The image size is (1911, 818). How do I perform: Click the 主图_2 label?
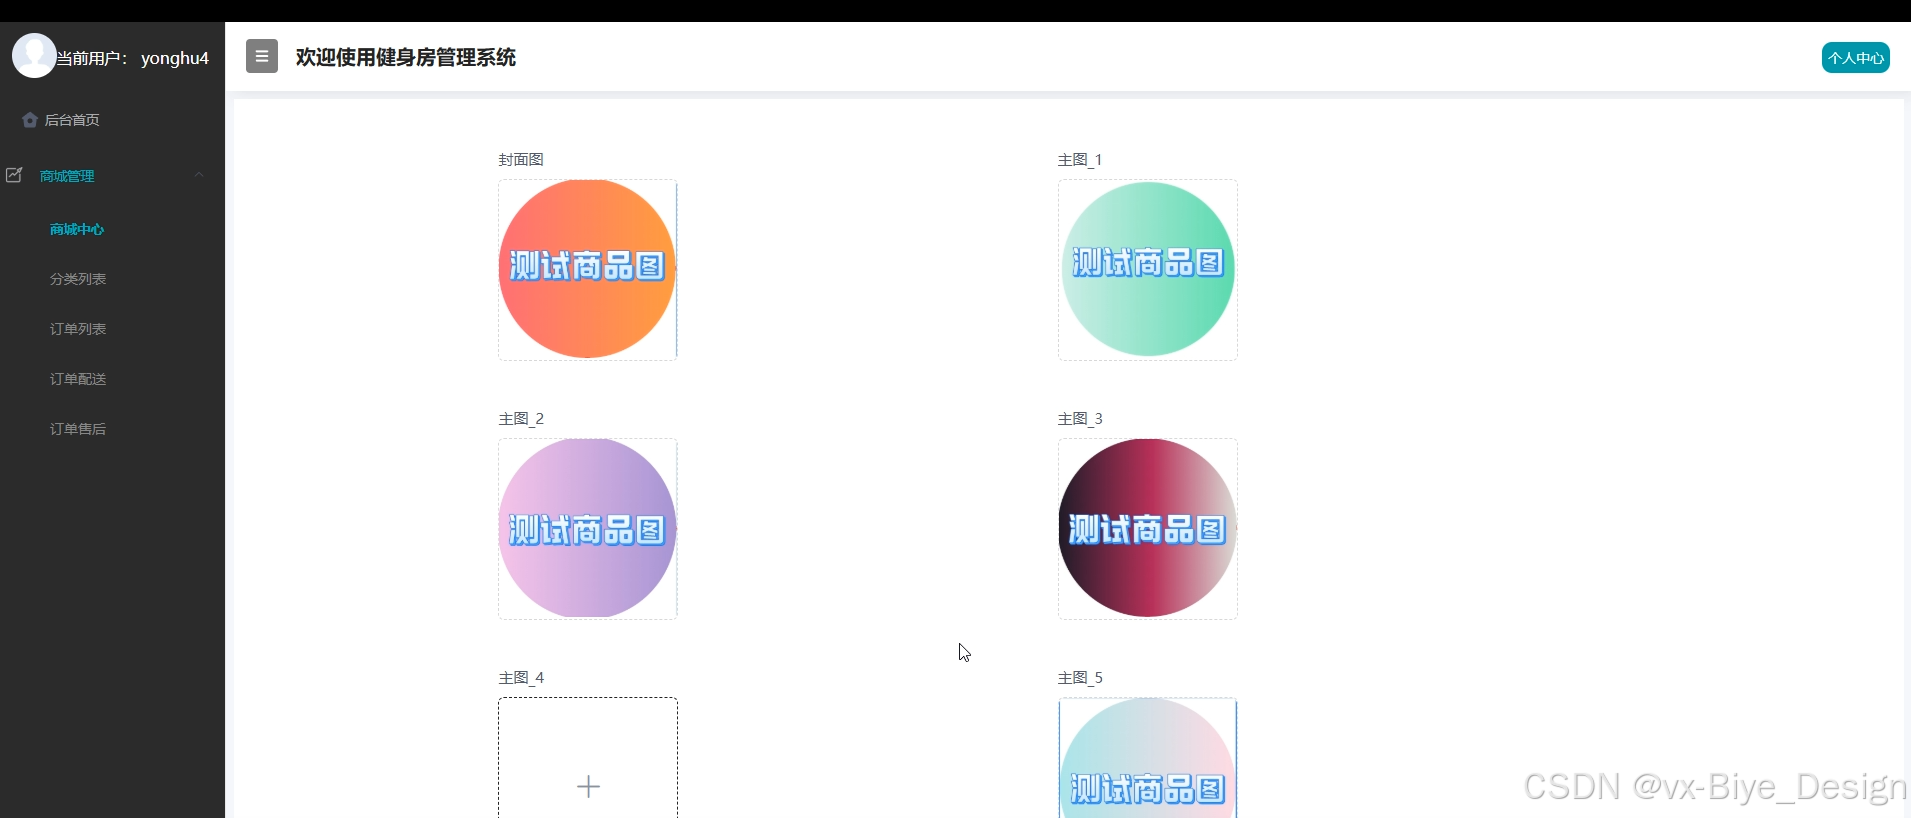point(521,419)
